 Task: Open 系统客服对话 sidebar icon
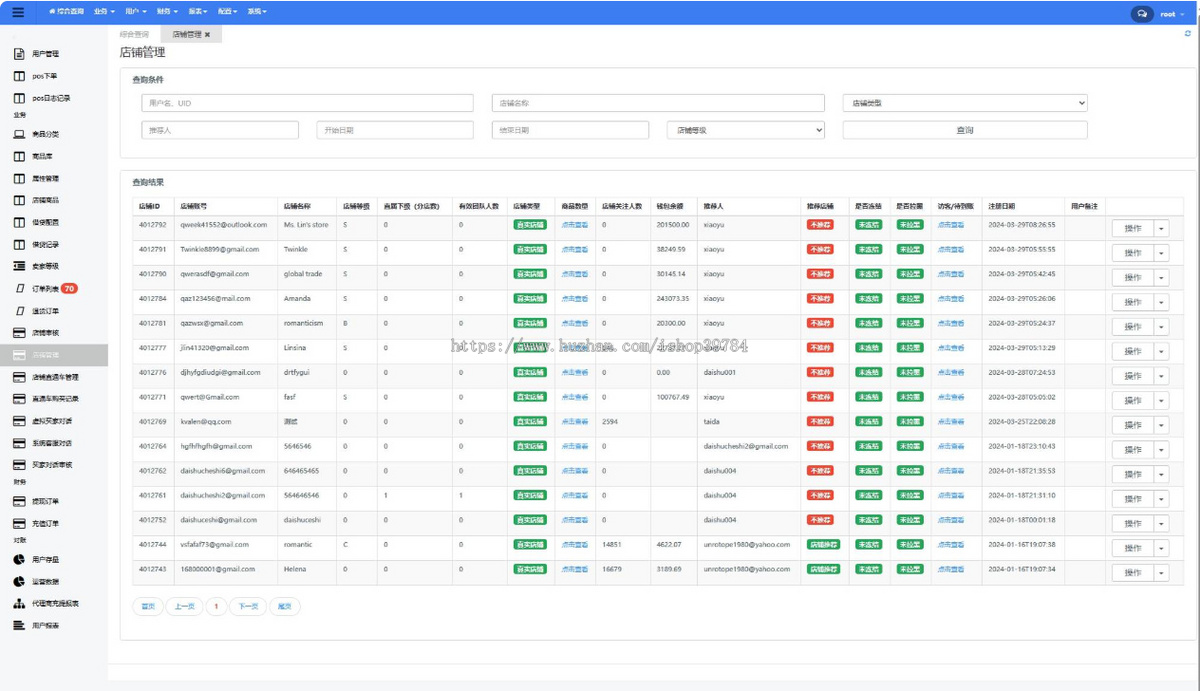pyautogui.click(x=19, y=443)
